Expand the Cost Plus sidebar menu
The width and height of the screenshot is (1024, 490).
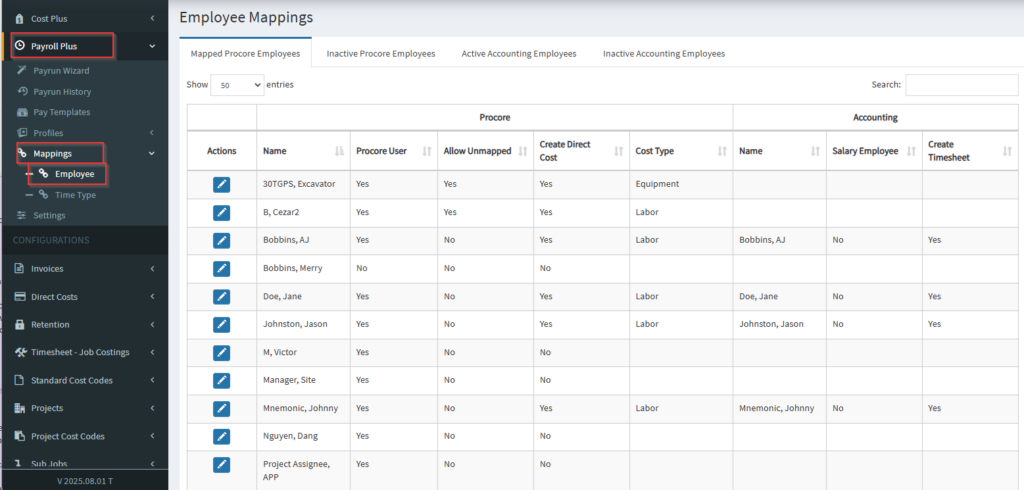84,18
